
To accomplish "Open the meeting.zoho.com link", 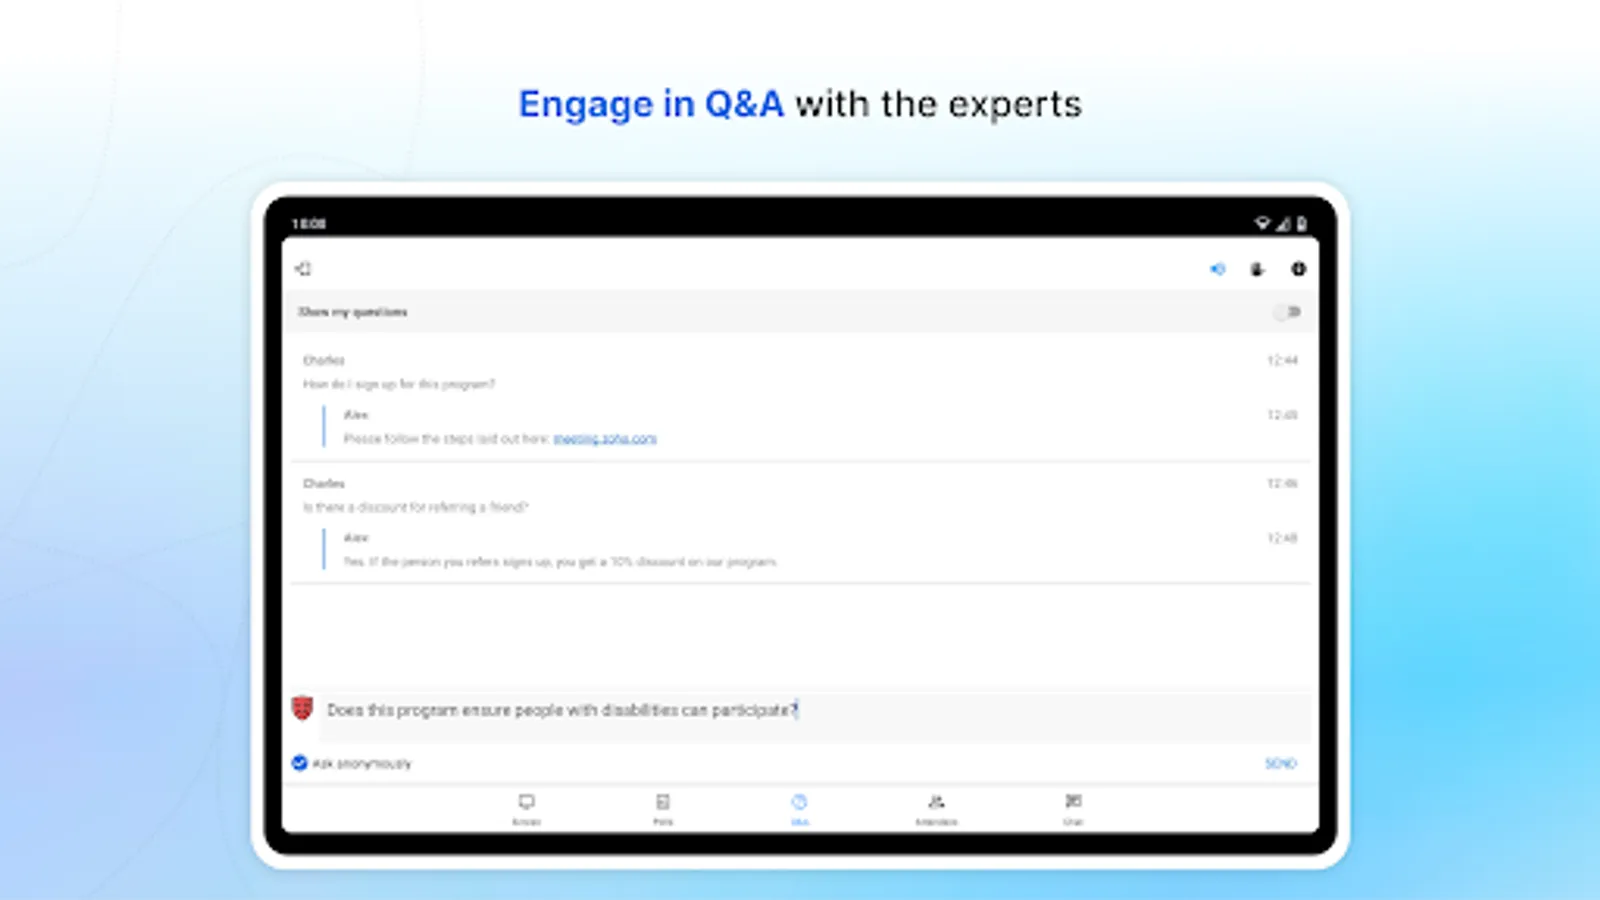I will (x=606, y=438).
